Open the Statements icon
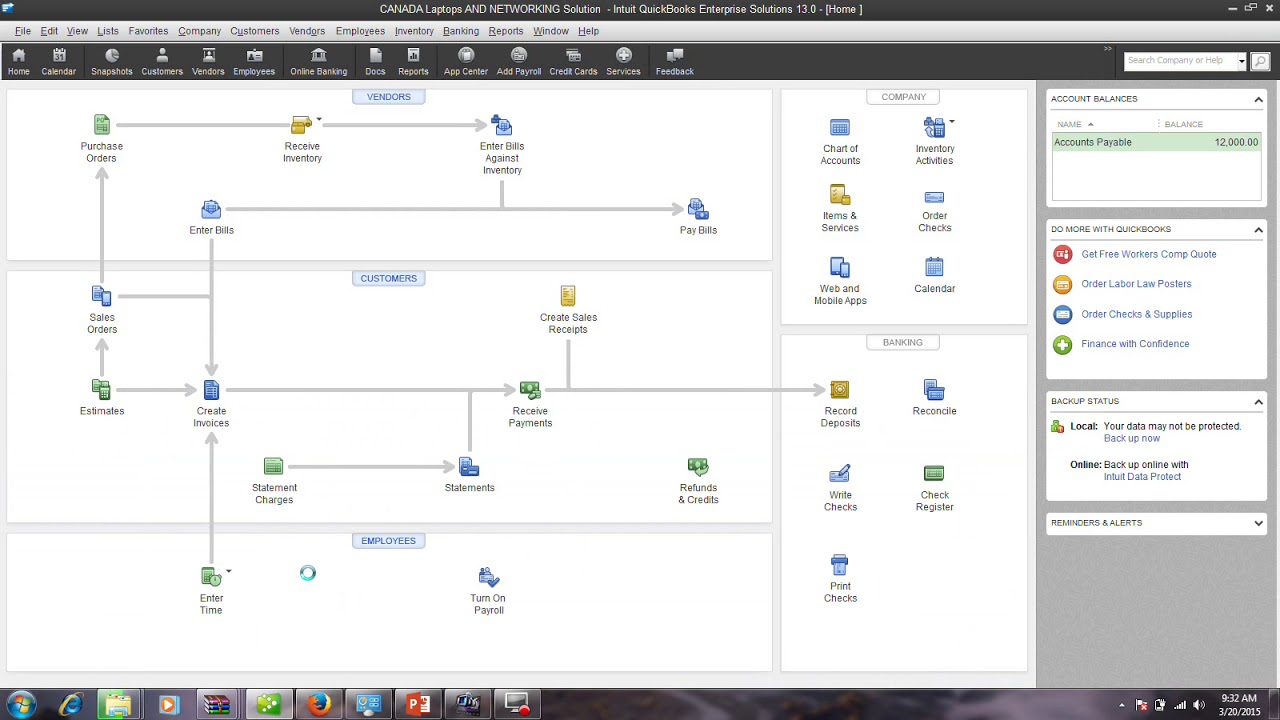This screenshot has width=1280, height=720. click(x=469, y=467)
